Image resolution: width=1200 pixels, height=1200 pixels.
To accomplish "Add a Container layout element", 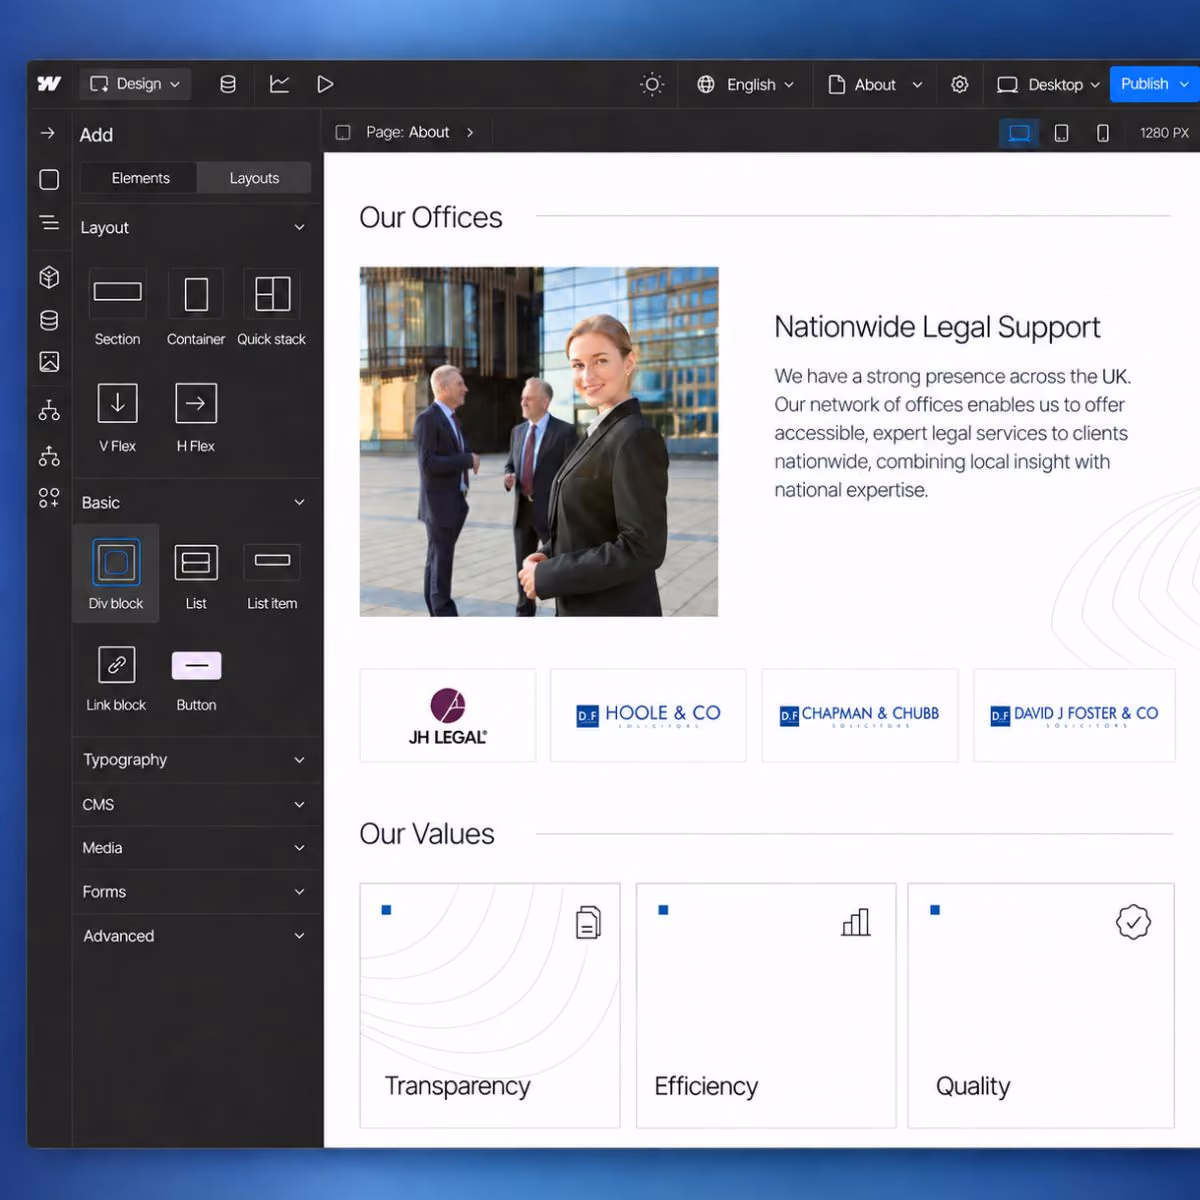I will (196, 307).
